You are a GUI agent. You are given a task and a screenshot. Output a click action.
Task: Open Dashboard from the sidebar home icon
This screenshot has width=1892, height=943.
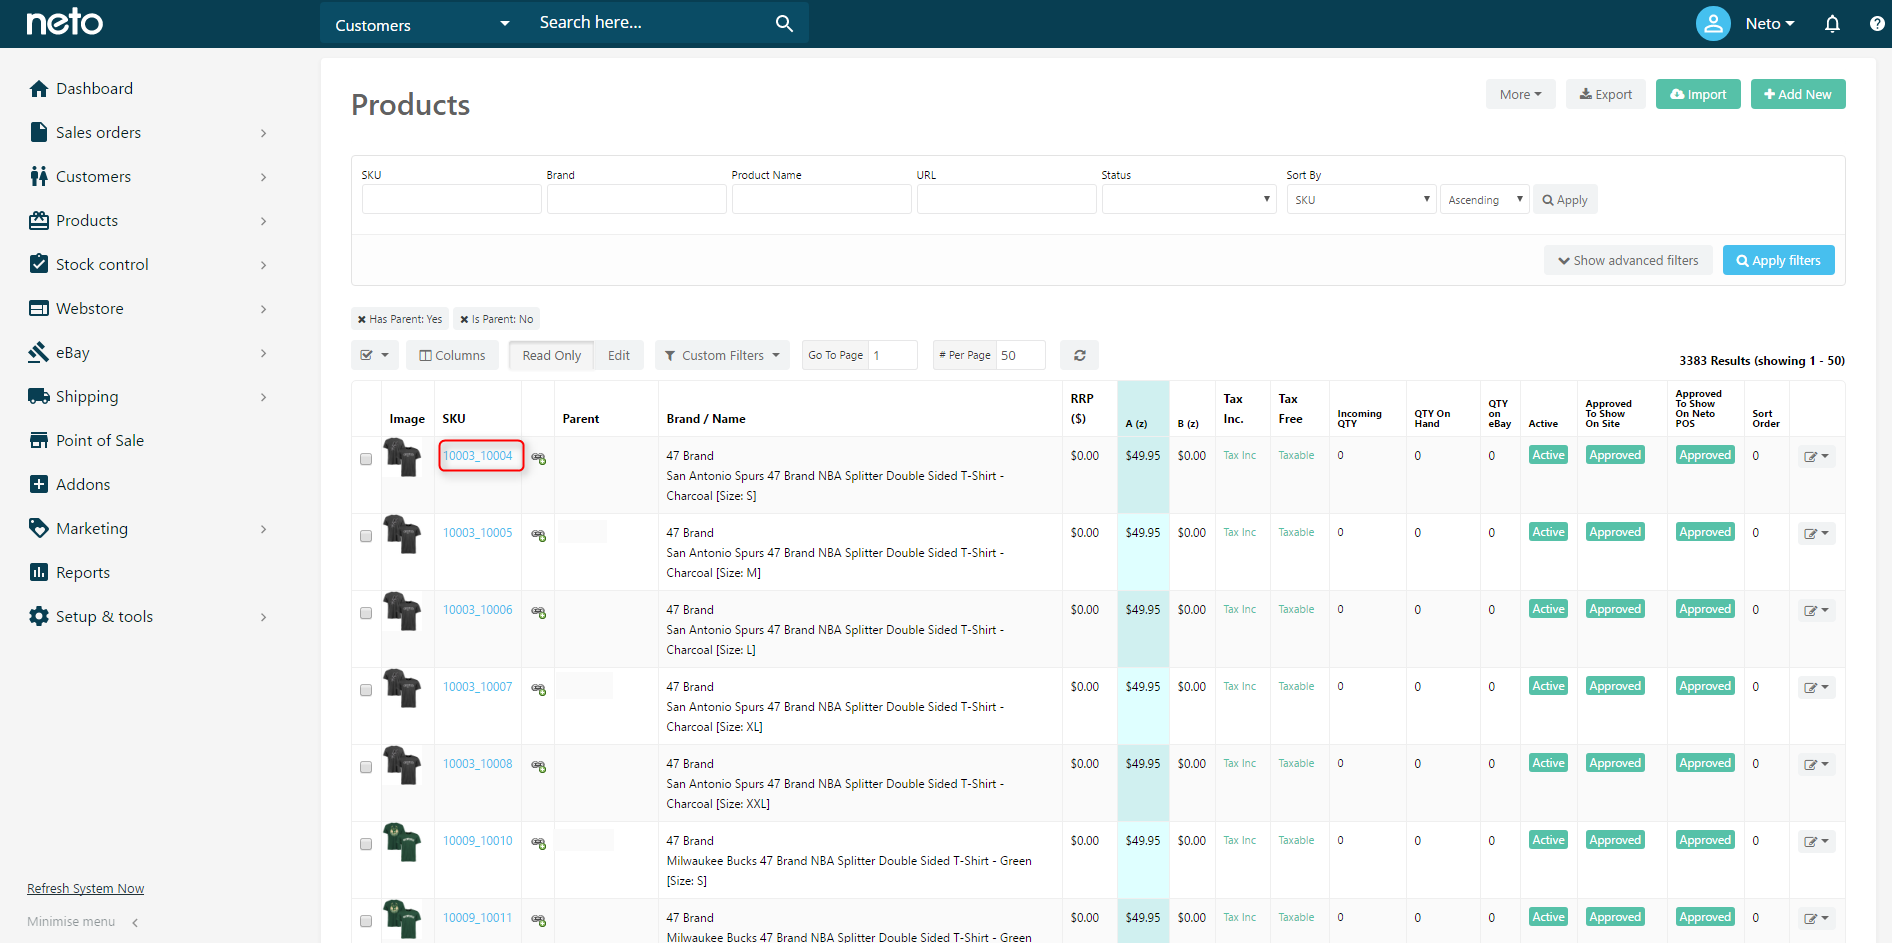point(39,89)
